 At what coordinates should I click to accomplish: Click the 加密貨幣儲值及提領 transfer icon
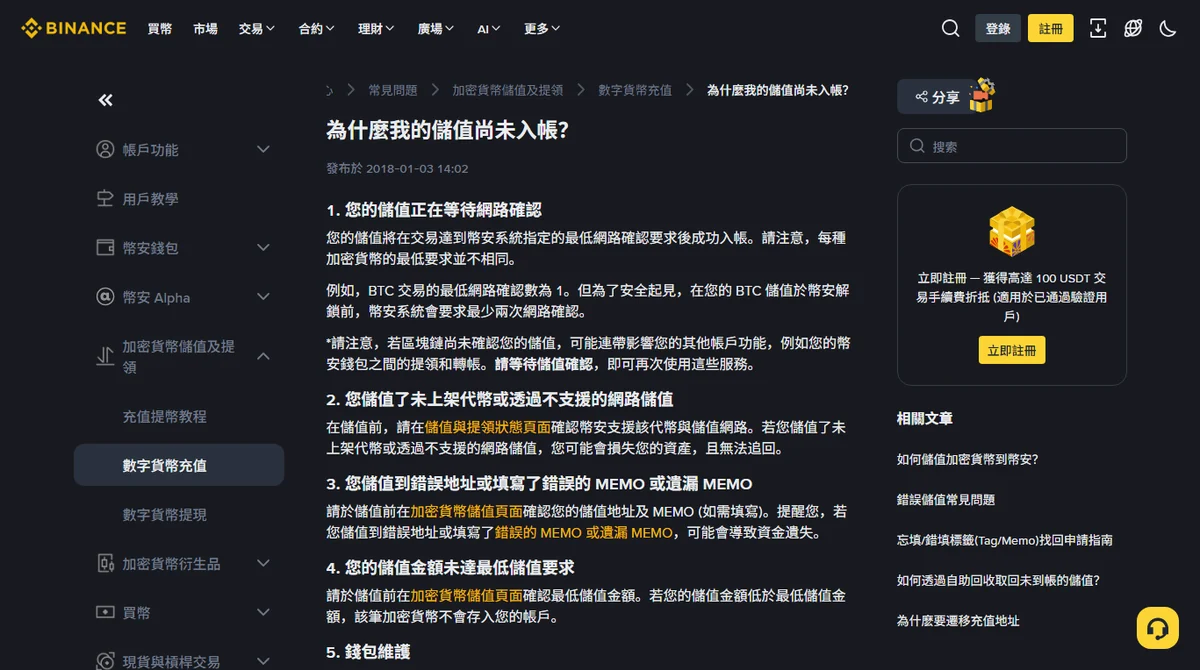(105, 356)
